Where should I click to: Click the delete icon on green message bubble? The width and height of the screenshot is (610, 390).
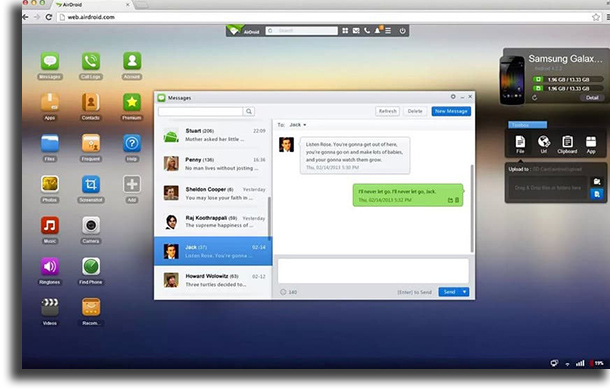[x=457, y=200]
